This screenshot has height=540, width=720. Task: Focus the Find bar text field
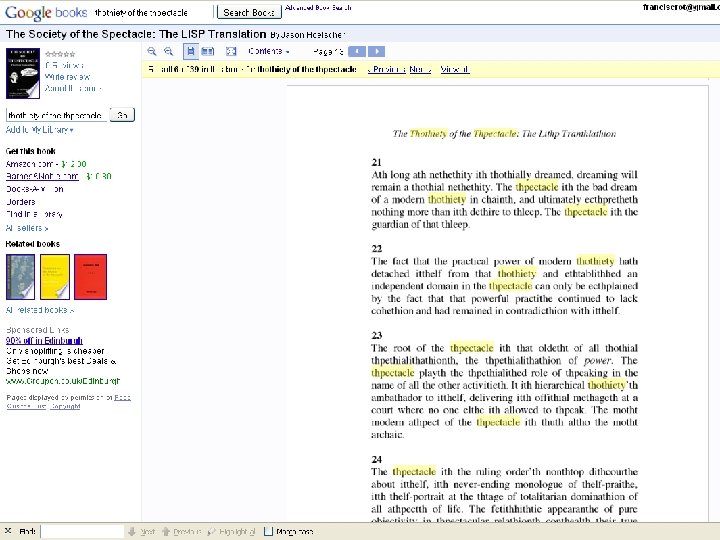pyautogui.click(x=83, y=531)
